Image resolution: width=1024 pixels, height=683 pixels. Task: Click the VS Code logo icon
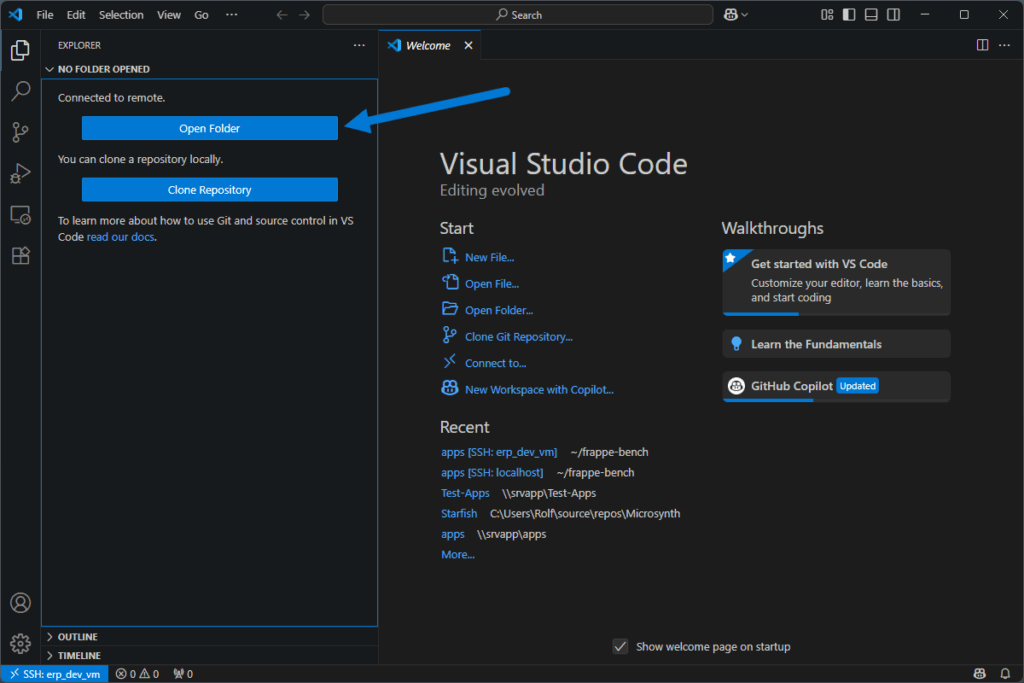16,14
